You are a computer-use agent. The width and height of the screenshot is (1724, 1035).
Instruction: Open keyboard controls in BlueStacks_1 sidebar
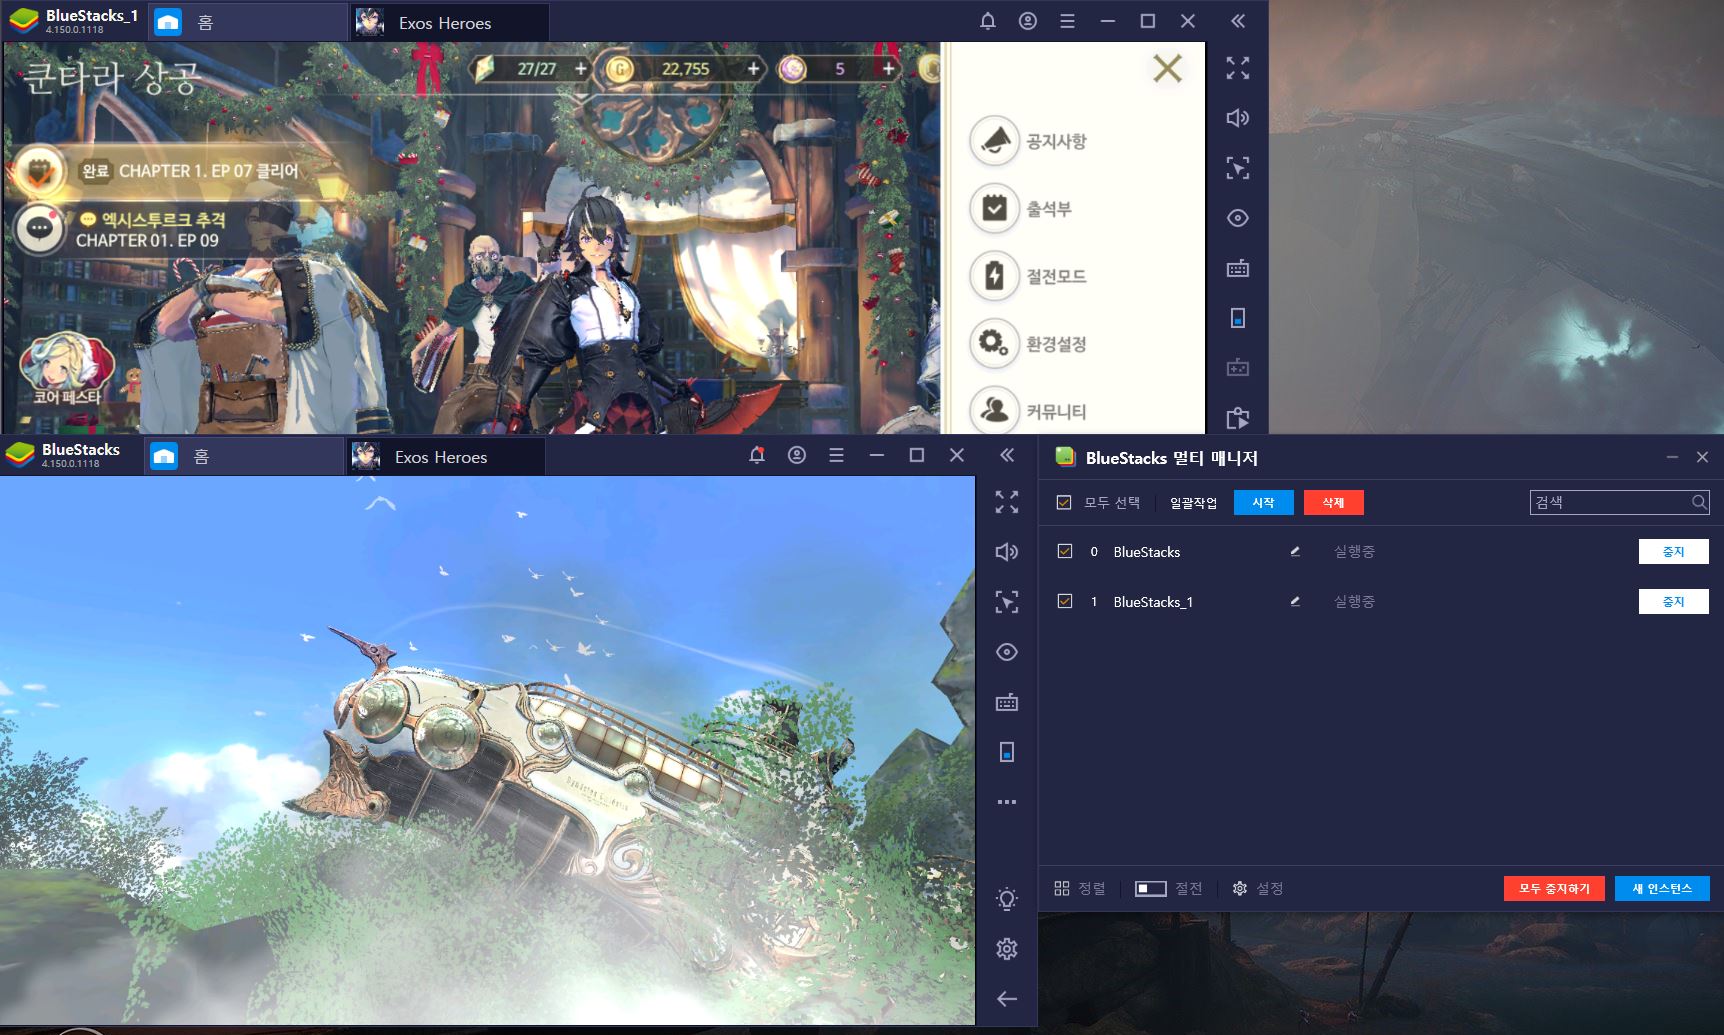click(1238, 268)
